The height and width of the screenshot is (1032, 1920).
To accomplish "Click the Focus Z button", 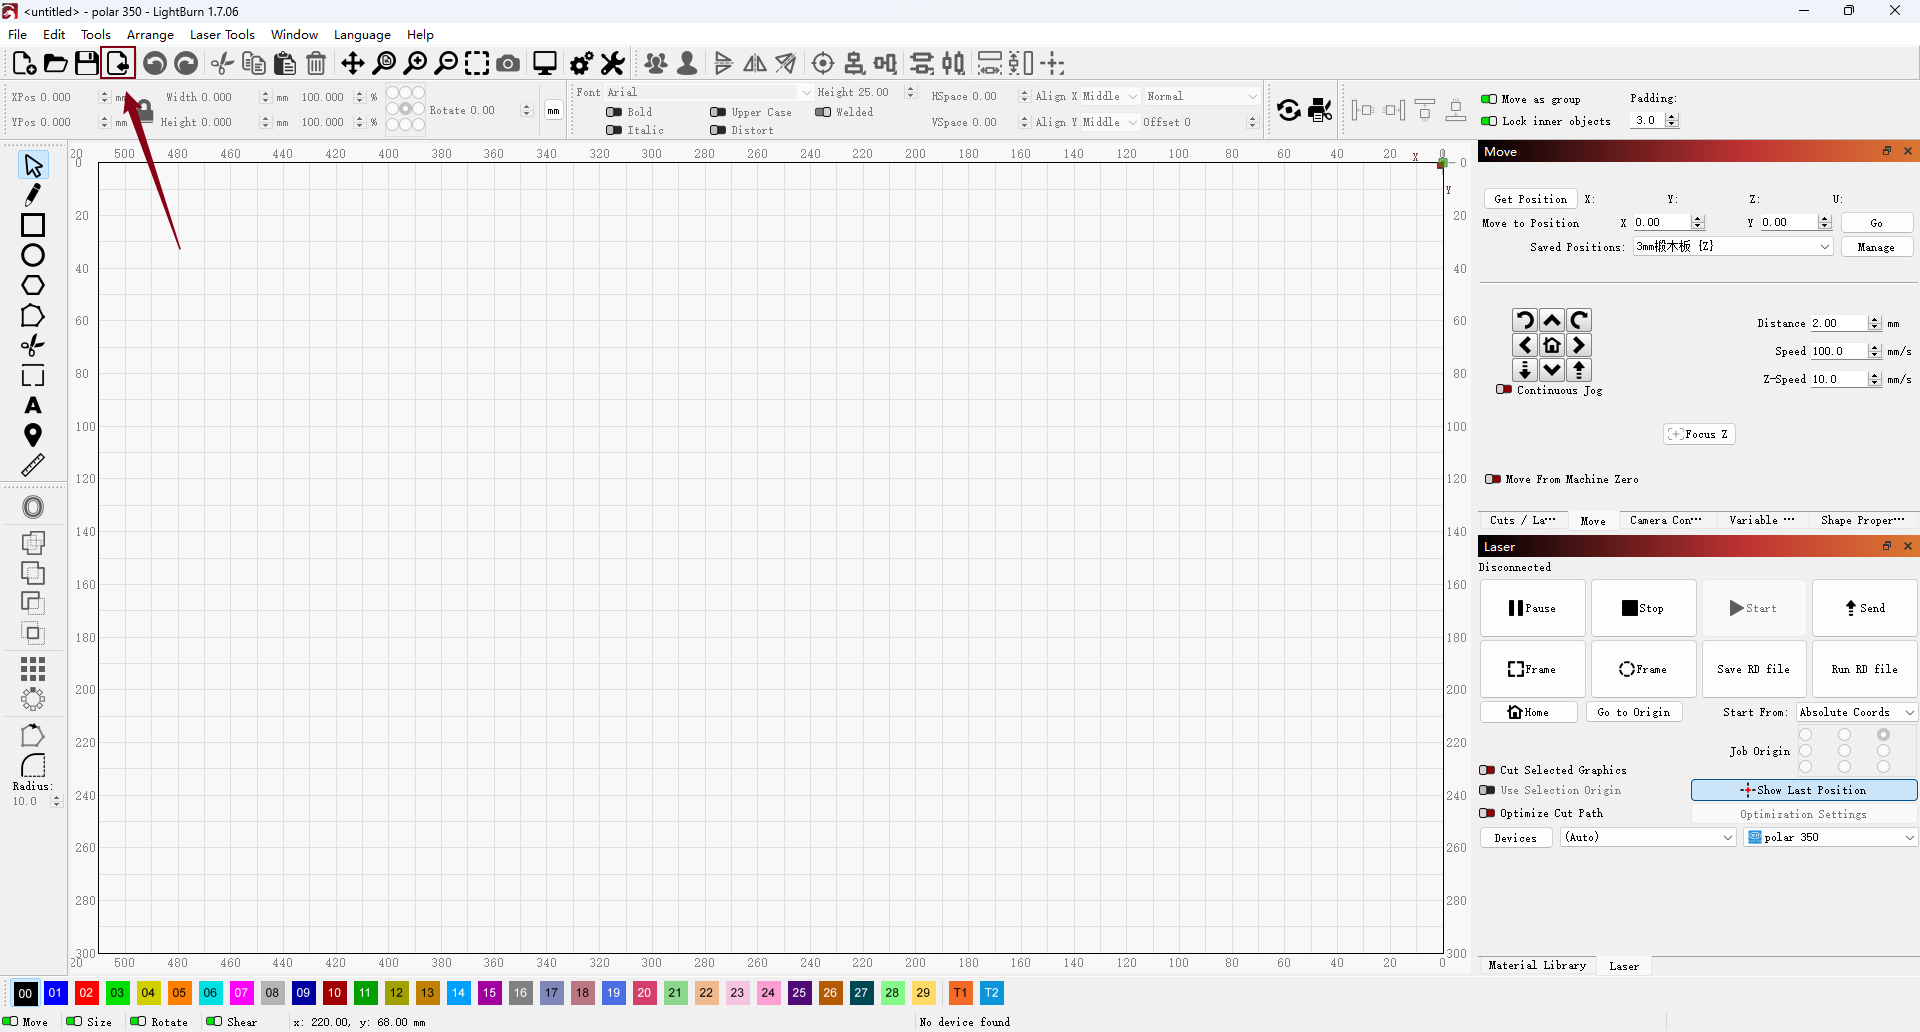I will click(x=1698, y=434).
